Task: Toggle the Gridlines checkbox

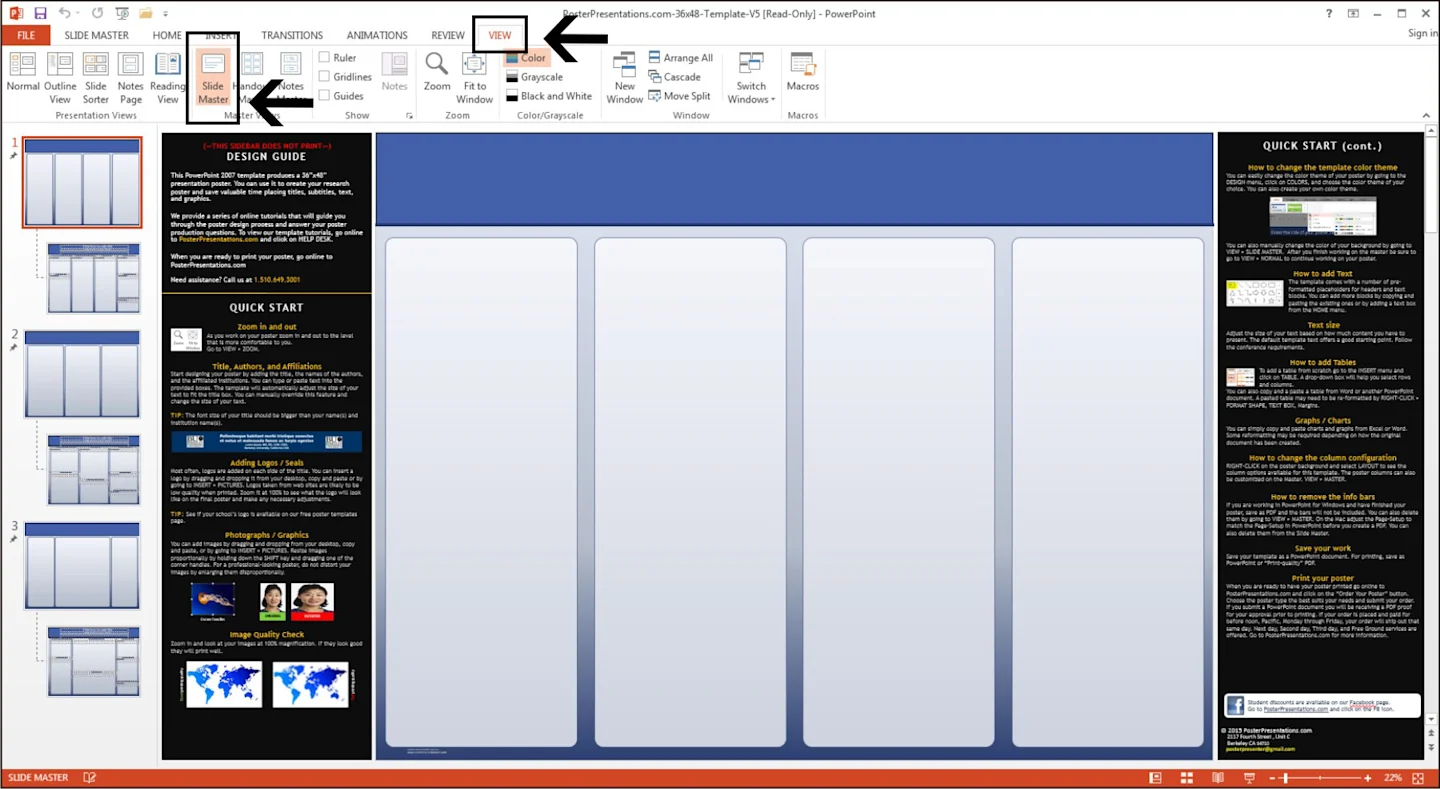Action: (327, 76)
